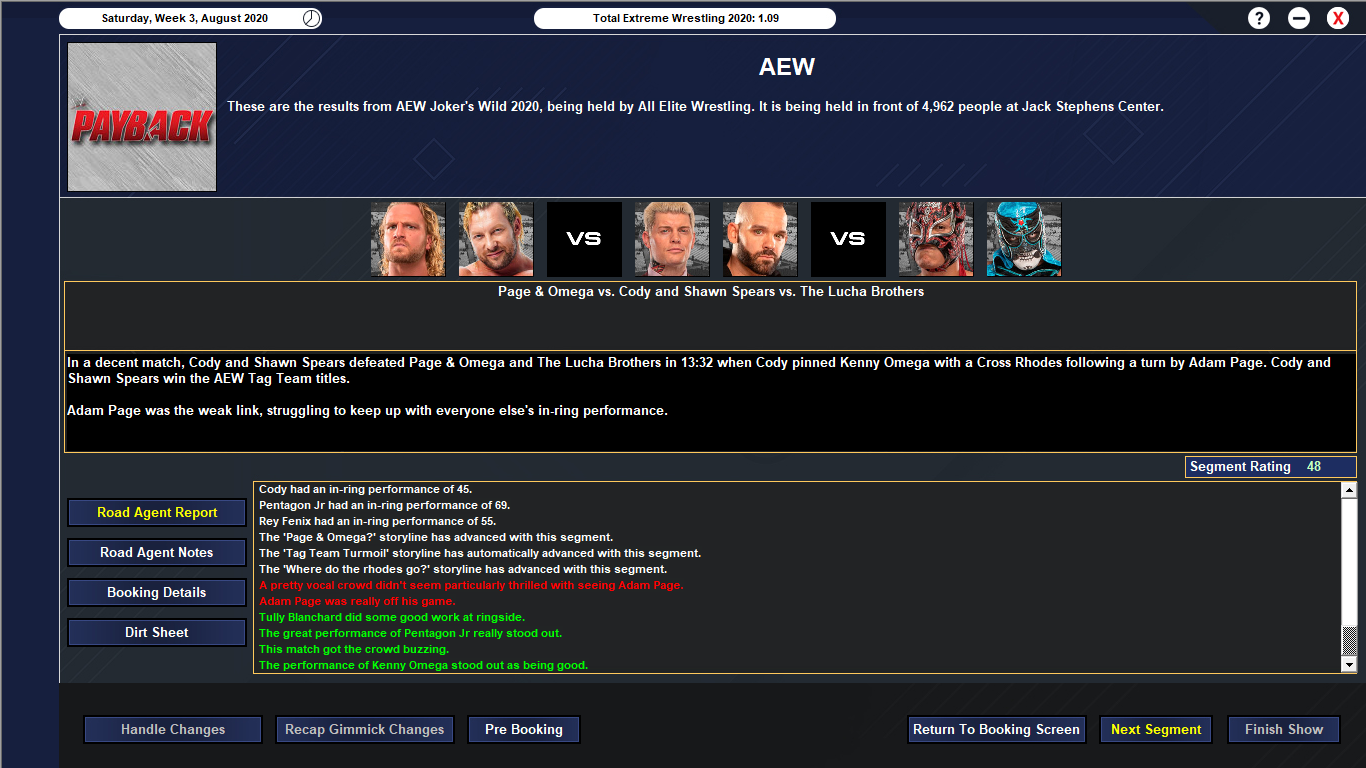
Task: Open the Dirt Sheet view
Action: 157,632
